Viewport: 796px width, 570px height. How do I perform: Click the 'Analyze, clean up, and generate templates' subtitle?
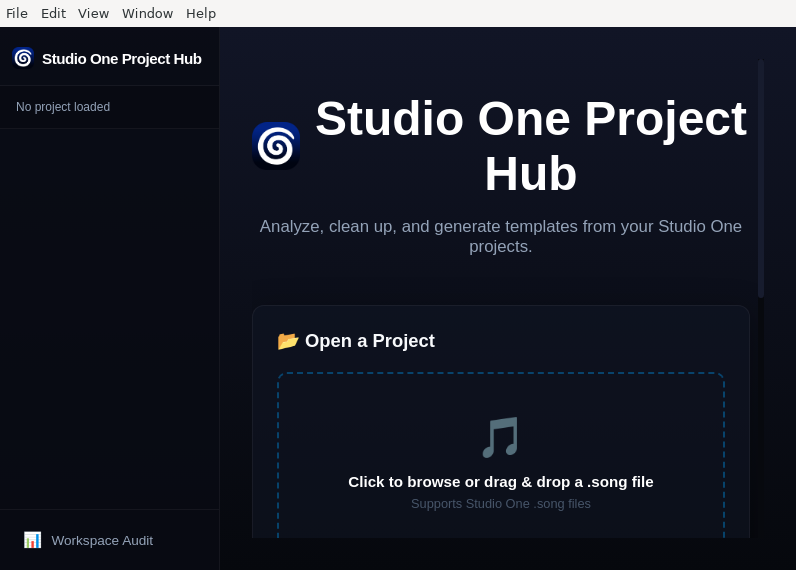point(501,236)
